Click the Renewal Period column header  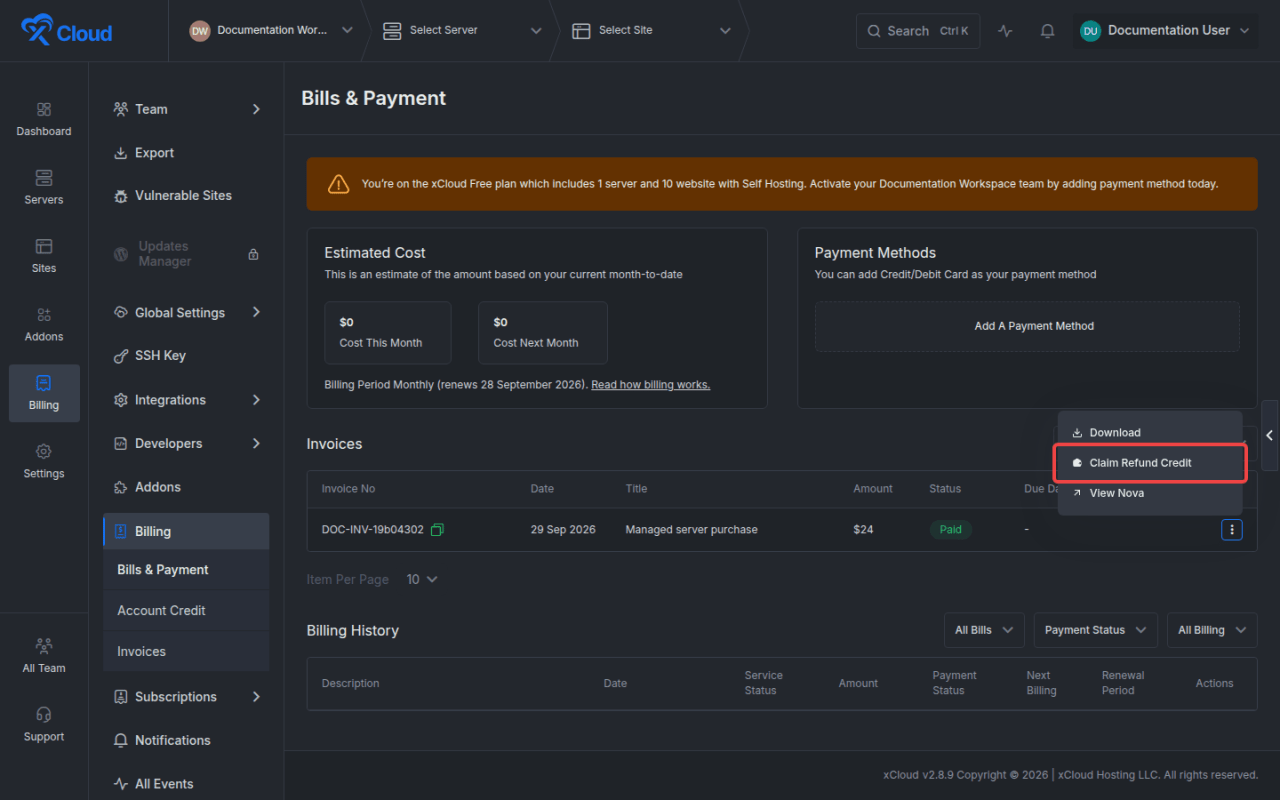1123,683
